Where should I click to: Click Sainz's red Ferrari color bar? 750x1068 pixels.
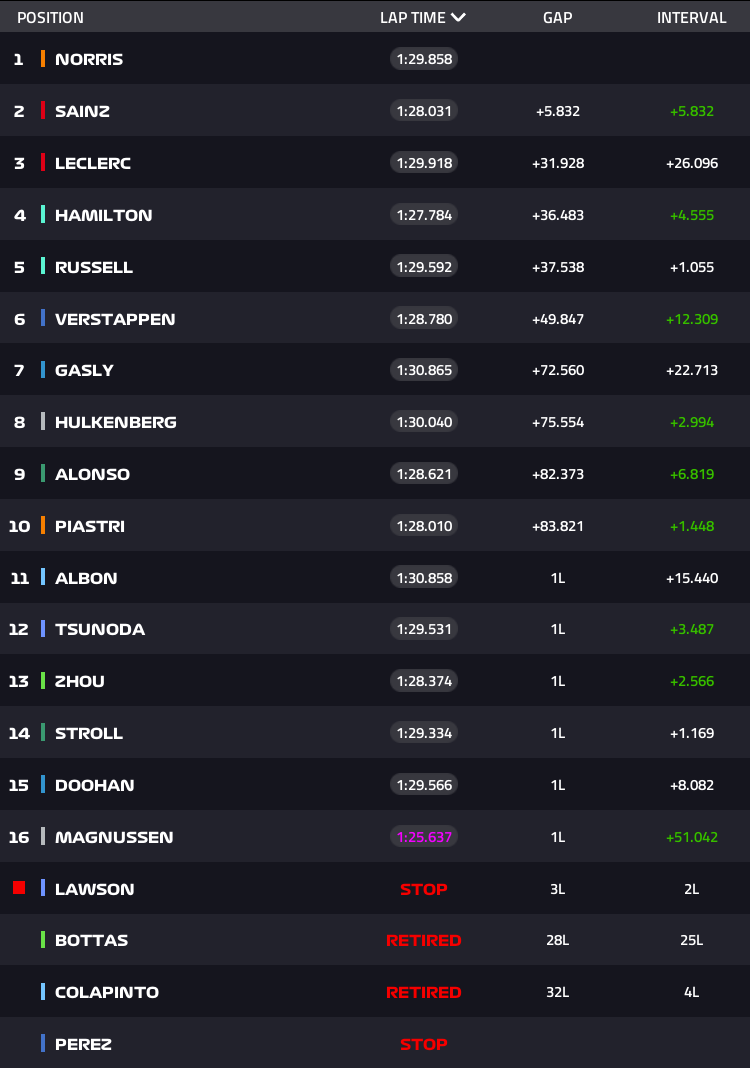[43, 110]
